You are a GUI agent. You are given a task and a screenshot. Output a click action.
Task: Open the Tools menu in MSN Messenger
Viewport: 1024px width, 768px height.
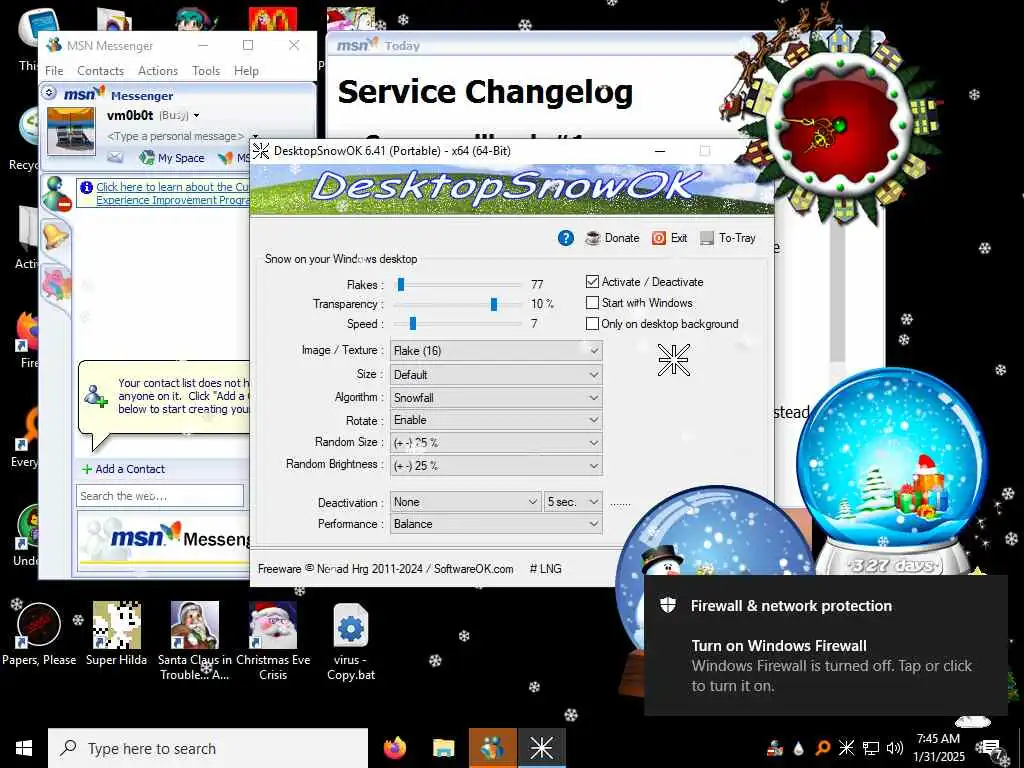(206, 71)
